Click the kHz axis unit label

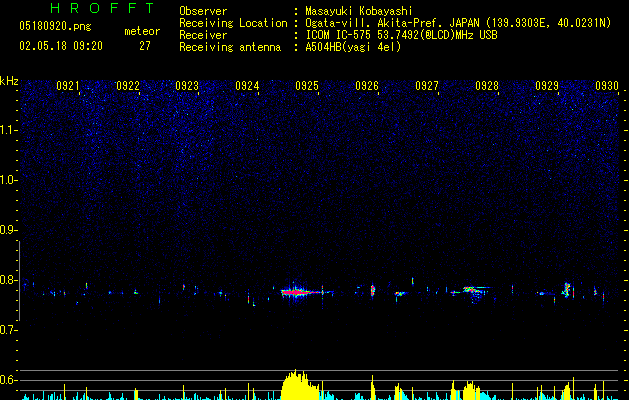[9, 81]
